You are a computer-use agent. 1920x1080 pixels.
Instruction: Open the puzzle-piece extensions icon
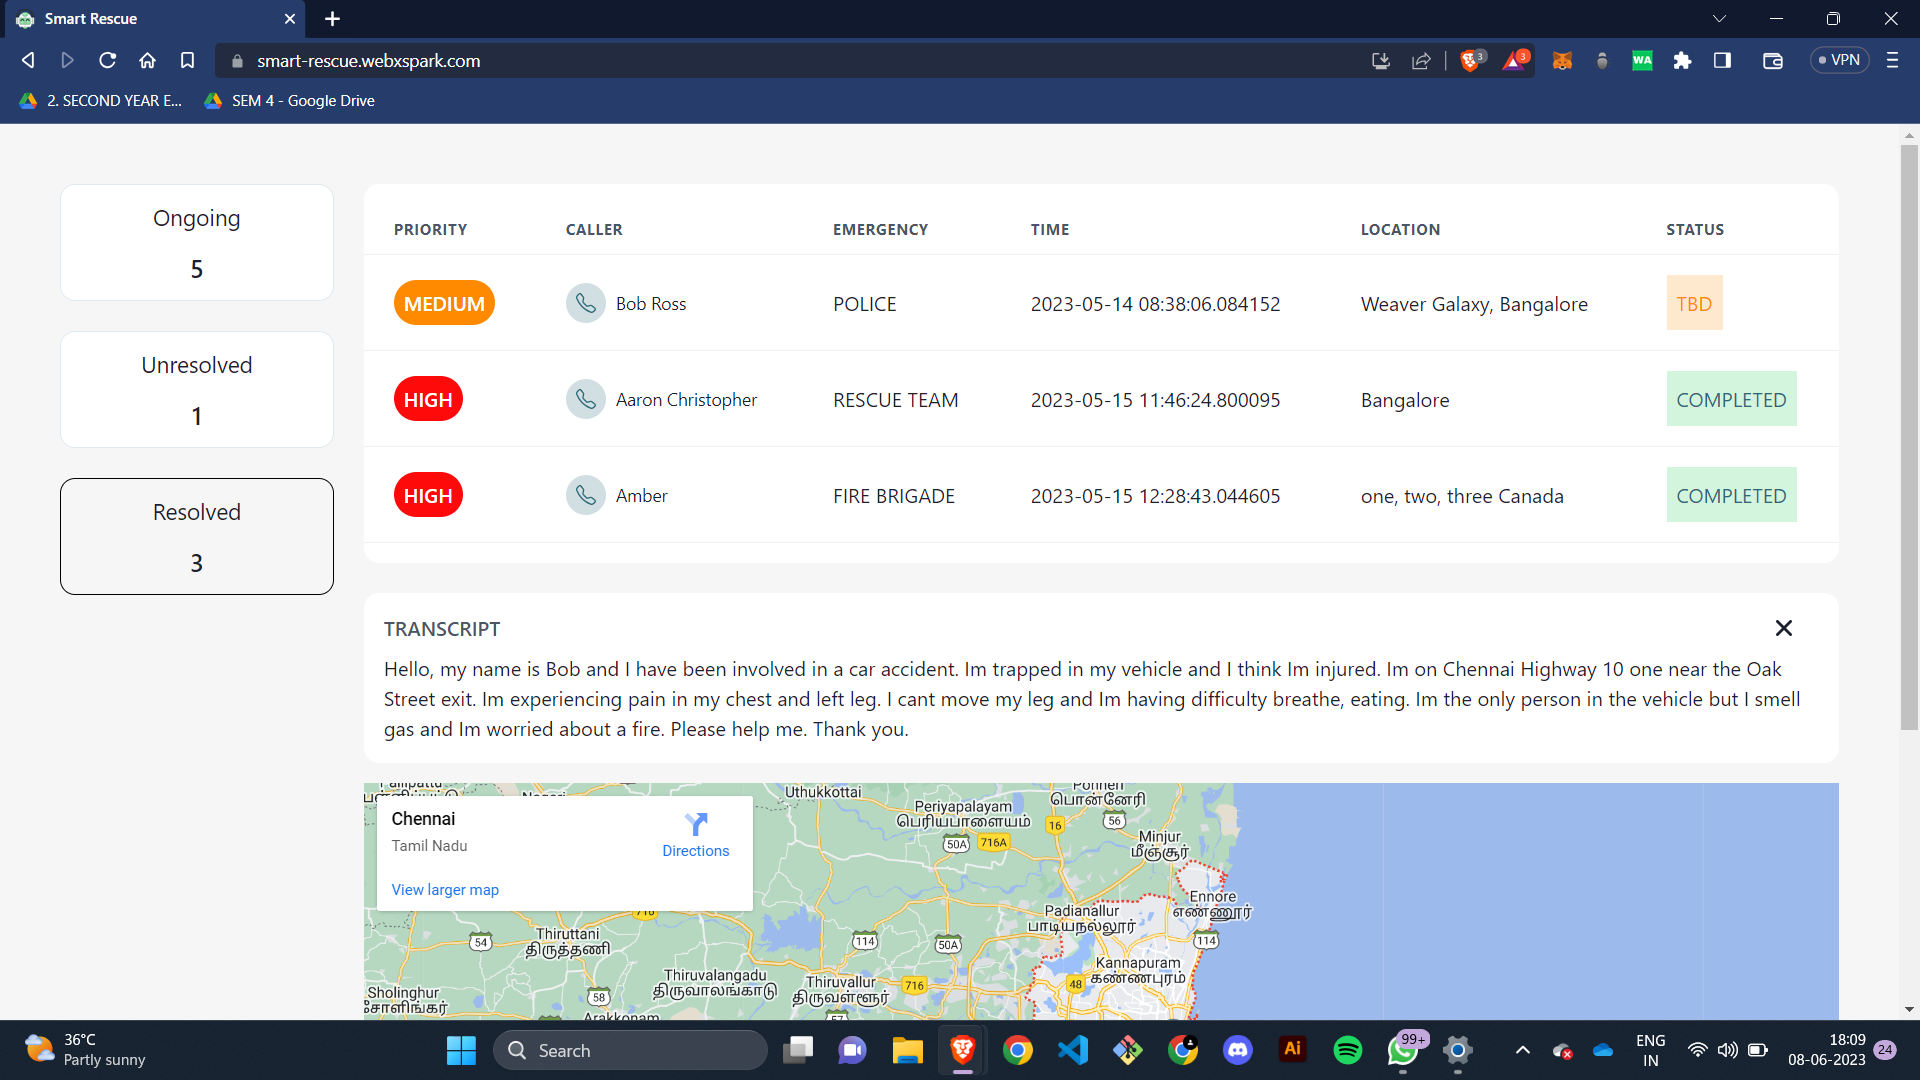click(1682, 60)
